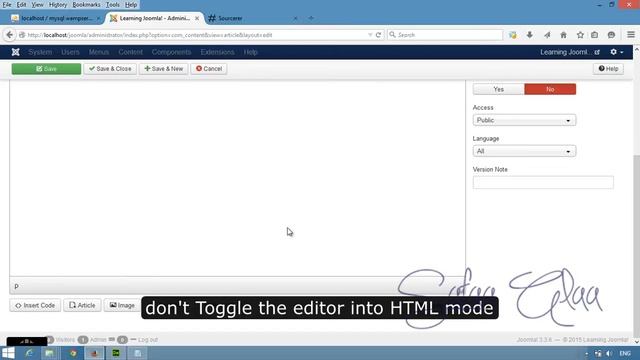Screen dimensions: 640x360
Task: Go back with the browser back arrow
Action: click(10, 35)
